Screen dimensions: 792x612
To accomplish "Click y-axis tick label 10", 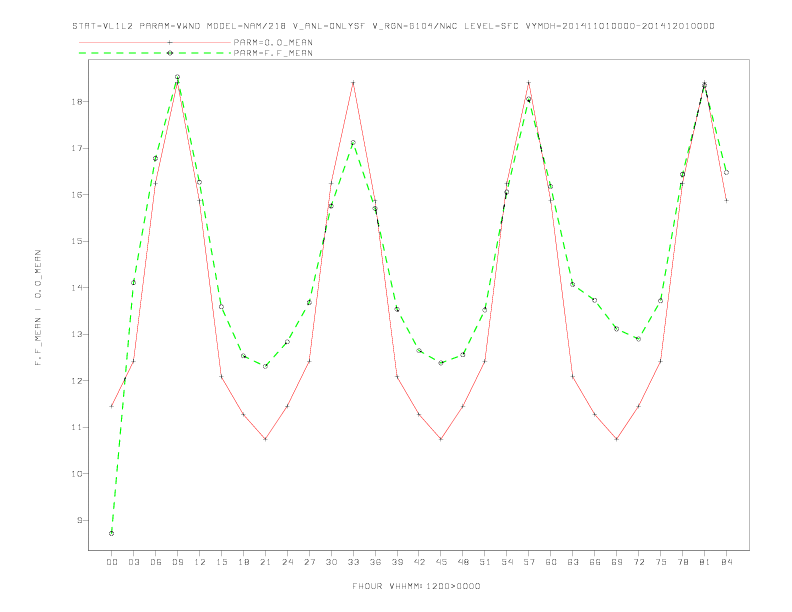I will [x=77, y=474].
